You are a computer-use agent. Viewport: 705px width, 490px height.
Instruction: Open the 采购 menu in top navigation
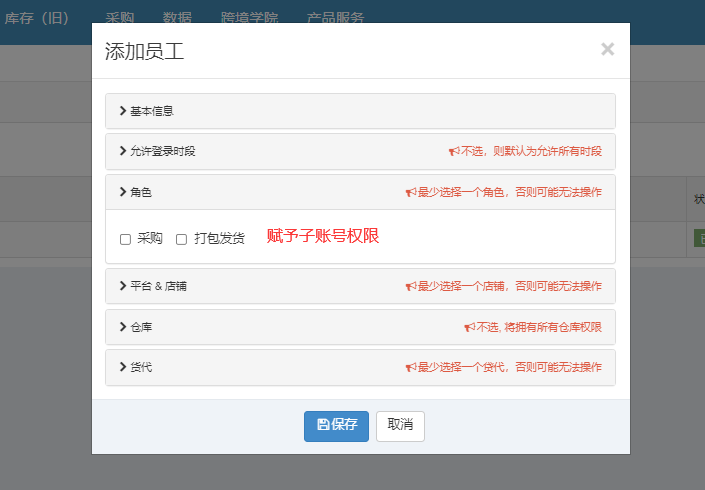tap(120, 18)
